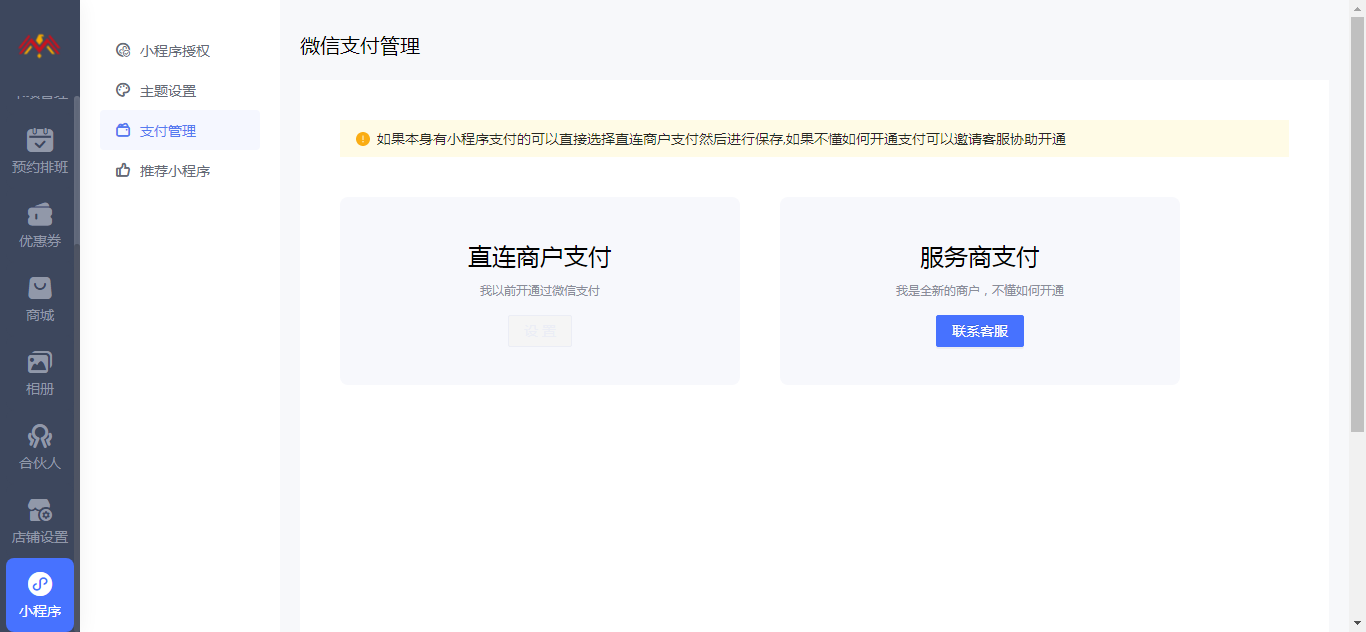Click the text 我是全新的商户，不懂如何开通
This screenshot has width=1366, height=632.
(980, 291)
